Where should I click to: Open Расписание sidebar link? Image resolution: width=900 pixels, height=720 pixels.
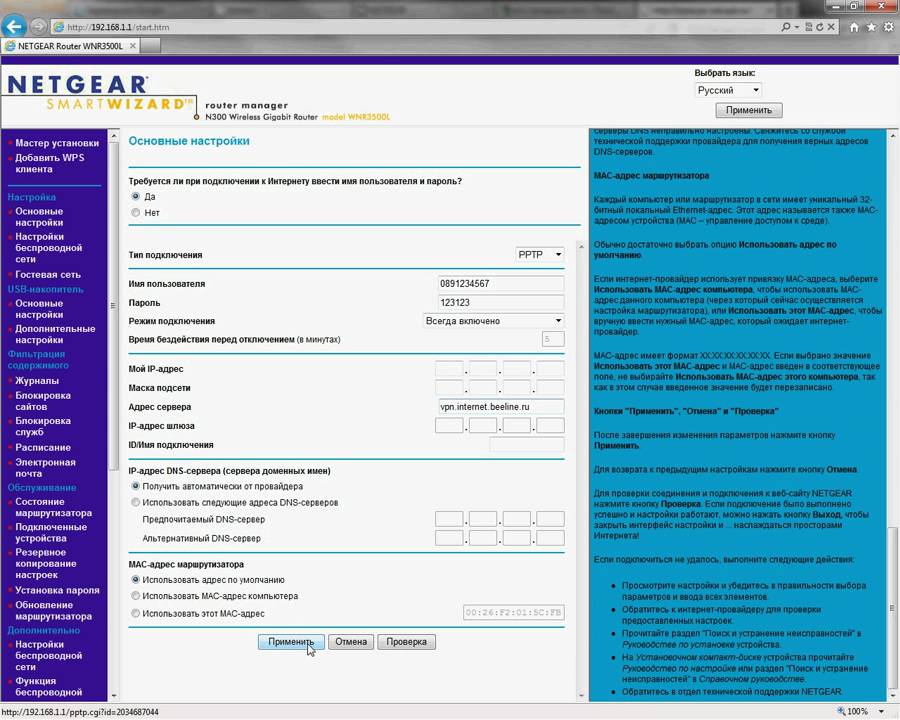(x=43, y=447)
